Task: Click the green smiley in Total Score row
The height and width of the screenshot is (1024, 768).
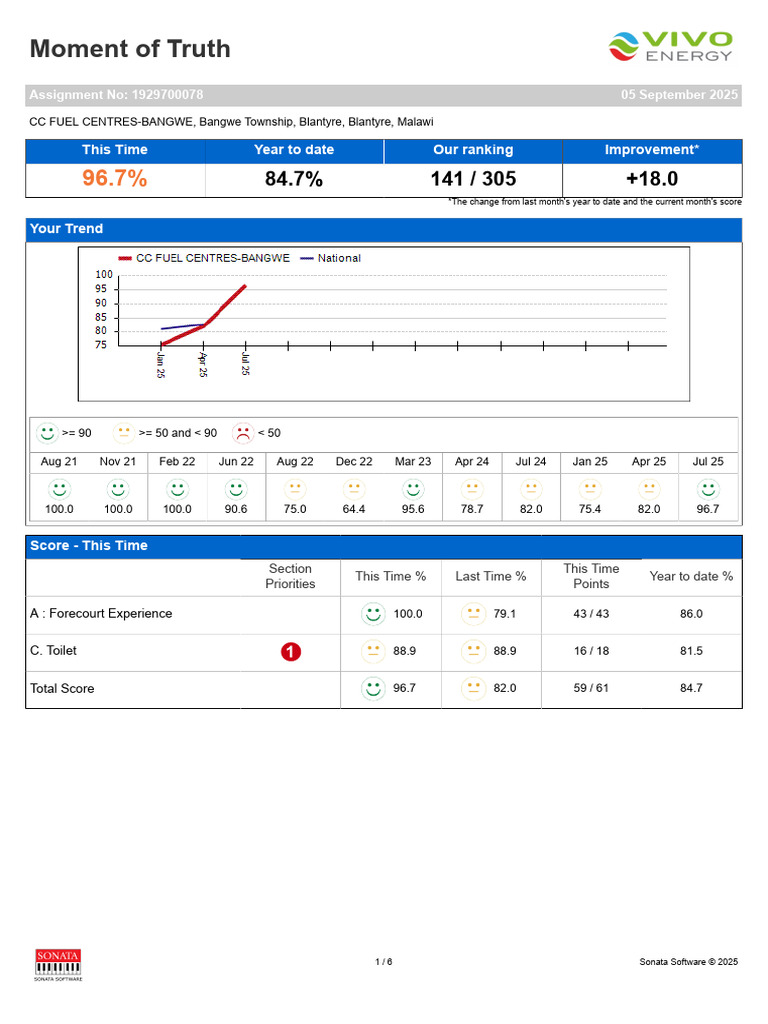Action: coord(373,688)
